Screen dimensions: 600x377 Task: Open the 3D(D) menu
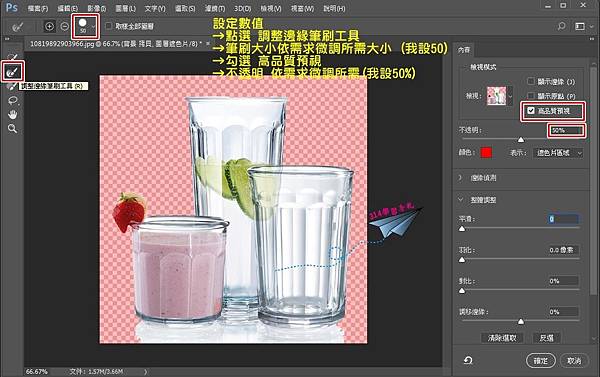tap(243, 8)
